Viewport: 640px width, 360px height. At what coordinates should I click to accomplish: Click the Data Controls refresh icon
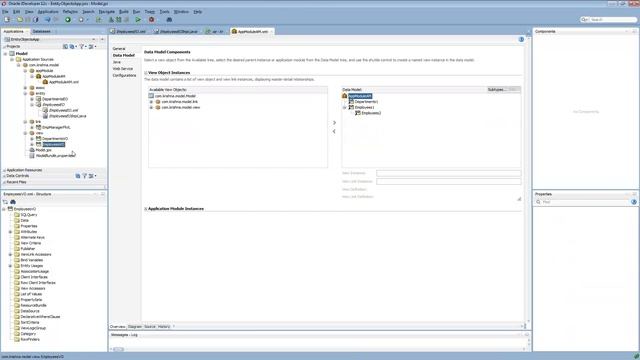tap(78, 176)
